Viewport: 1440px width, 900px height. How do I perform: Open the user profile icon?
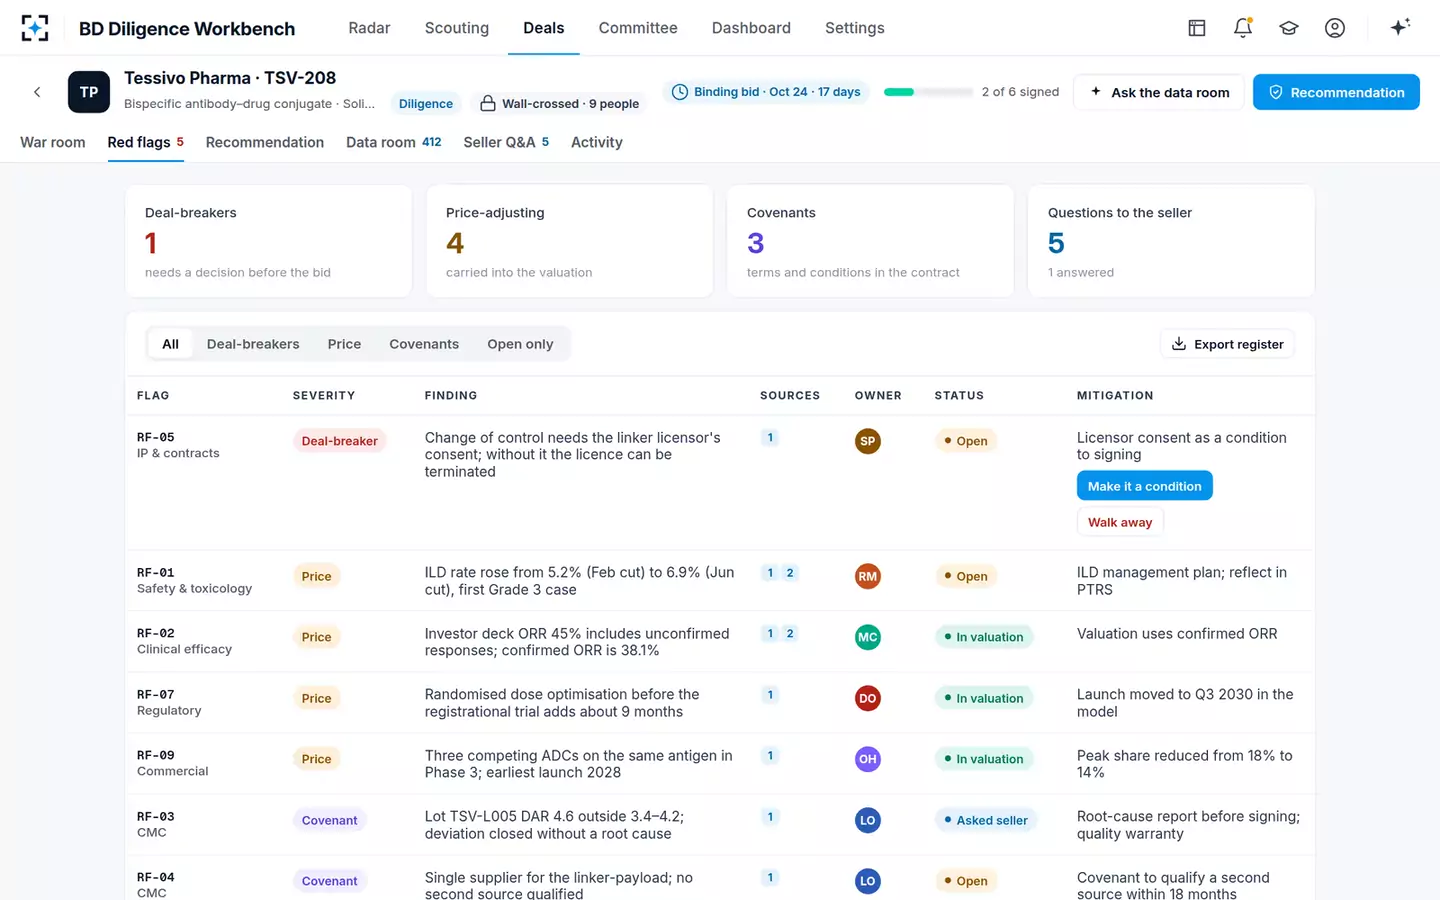(1335, 28)
